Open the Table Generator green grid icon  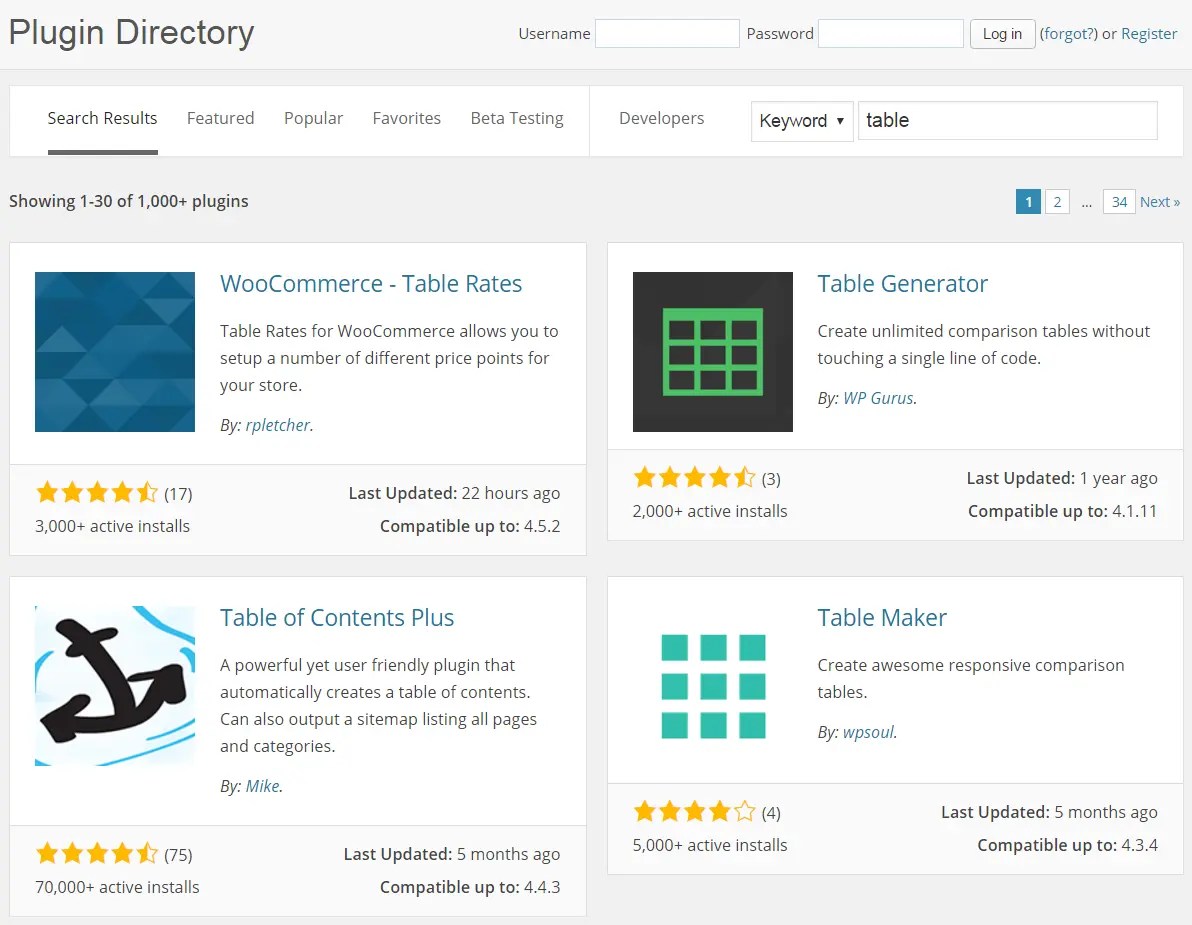point(712,352)
